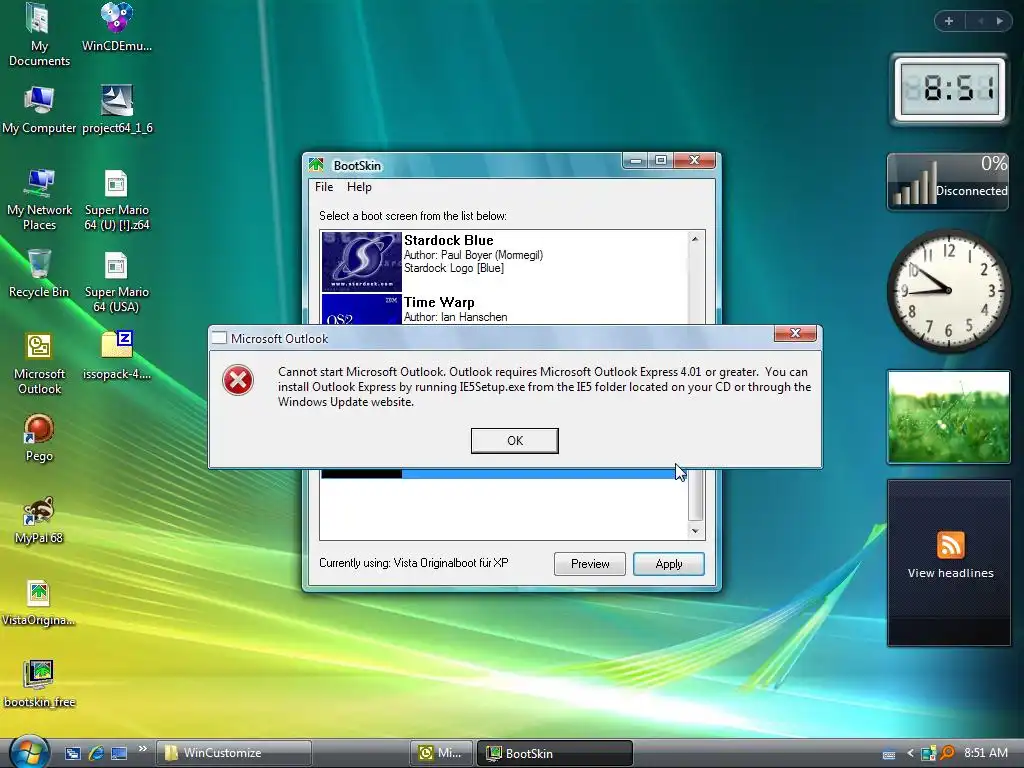
Task: Close the BootSkin window
Action: pos(694,160)
